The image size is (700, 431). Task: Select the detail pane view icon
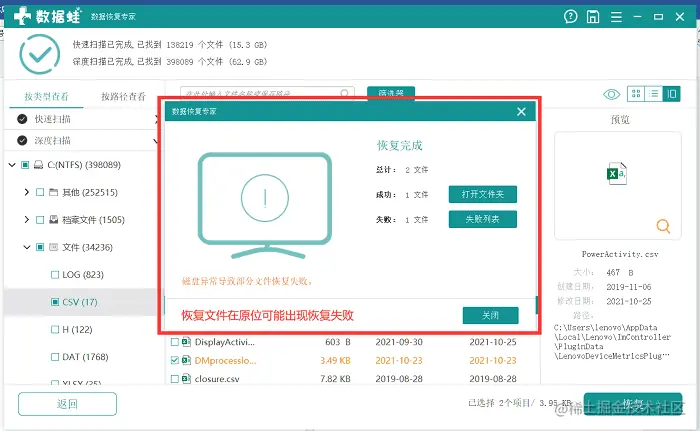(x=671, y=94)
